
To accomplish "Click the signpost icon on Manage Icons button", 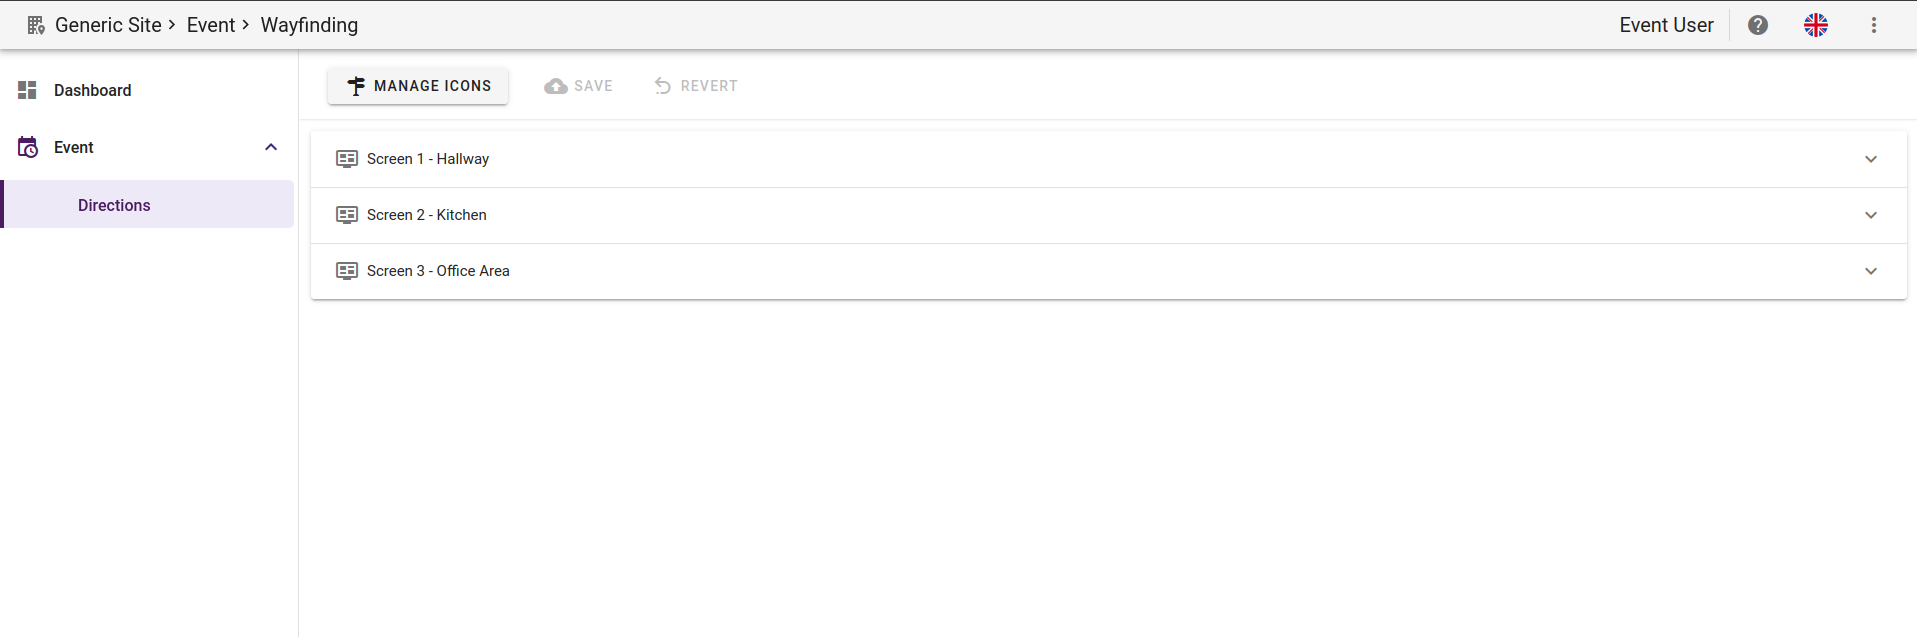I will point(356,86).
